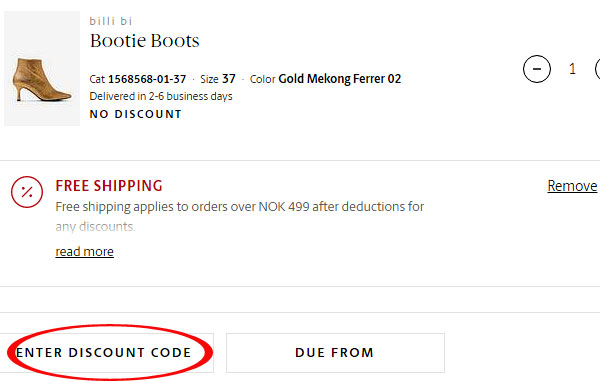Decrease quantity with the minus button

point(537,69)
